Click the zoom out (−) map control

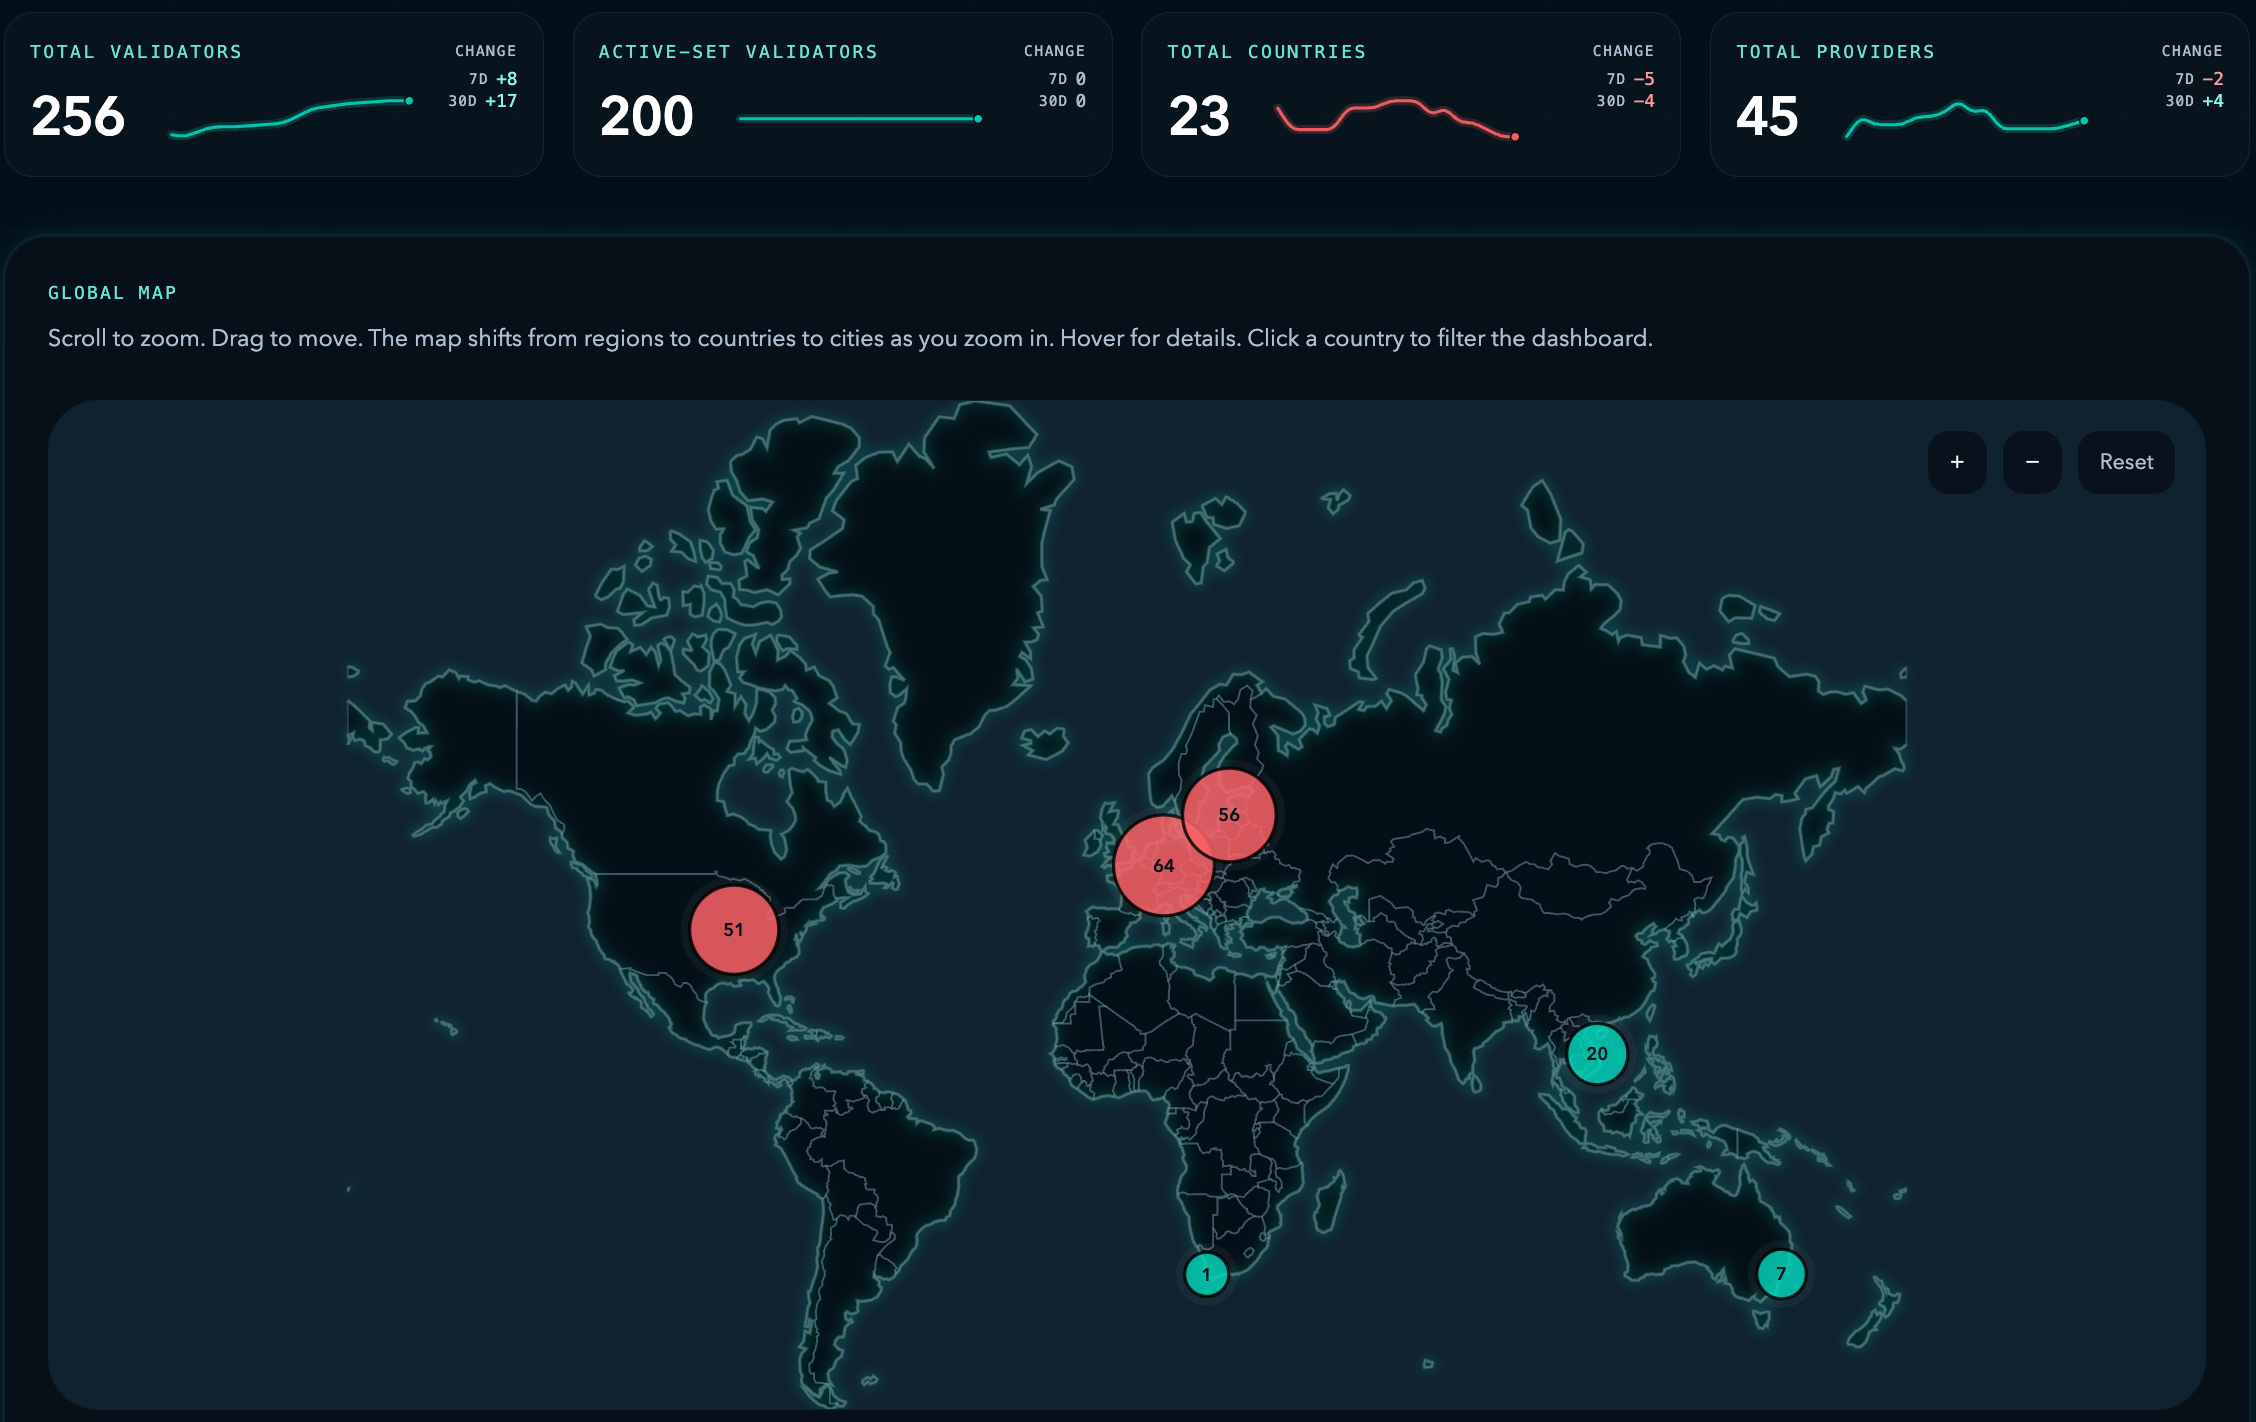[2031, 462]
